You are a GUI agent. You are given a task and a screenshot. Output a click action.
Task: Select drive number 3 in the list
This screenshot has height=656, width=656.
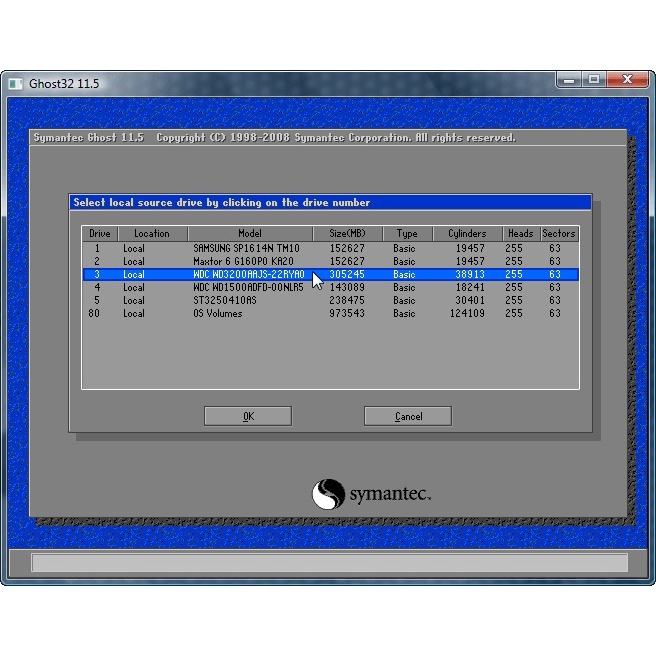point(97,274)
